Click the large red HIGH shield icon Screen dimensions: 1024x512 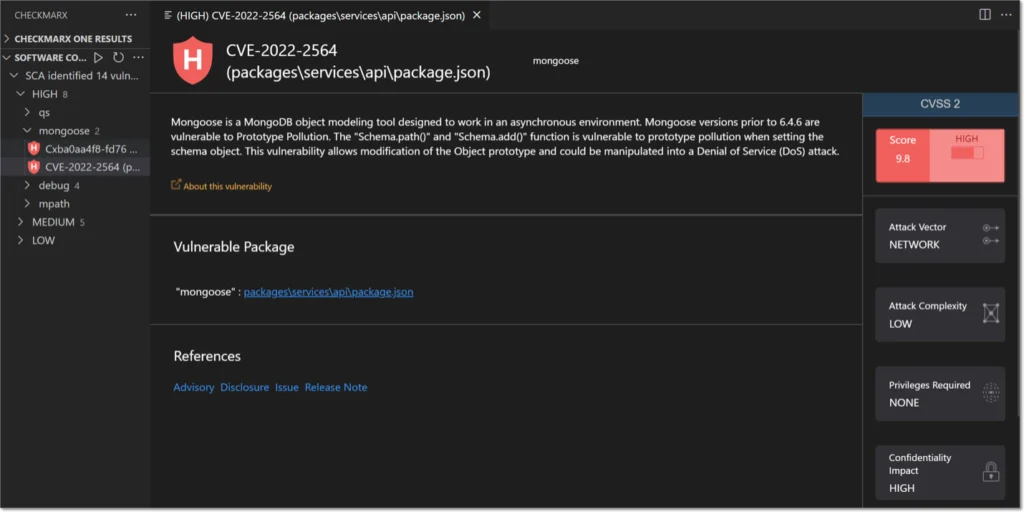point(193,60)
